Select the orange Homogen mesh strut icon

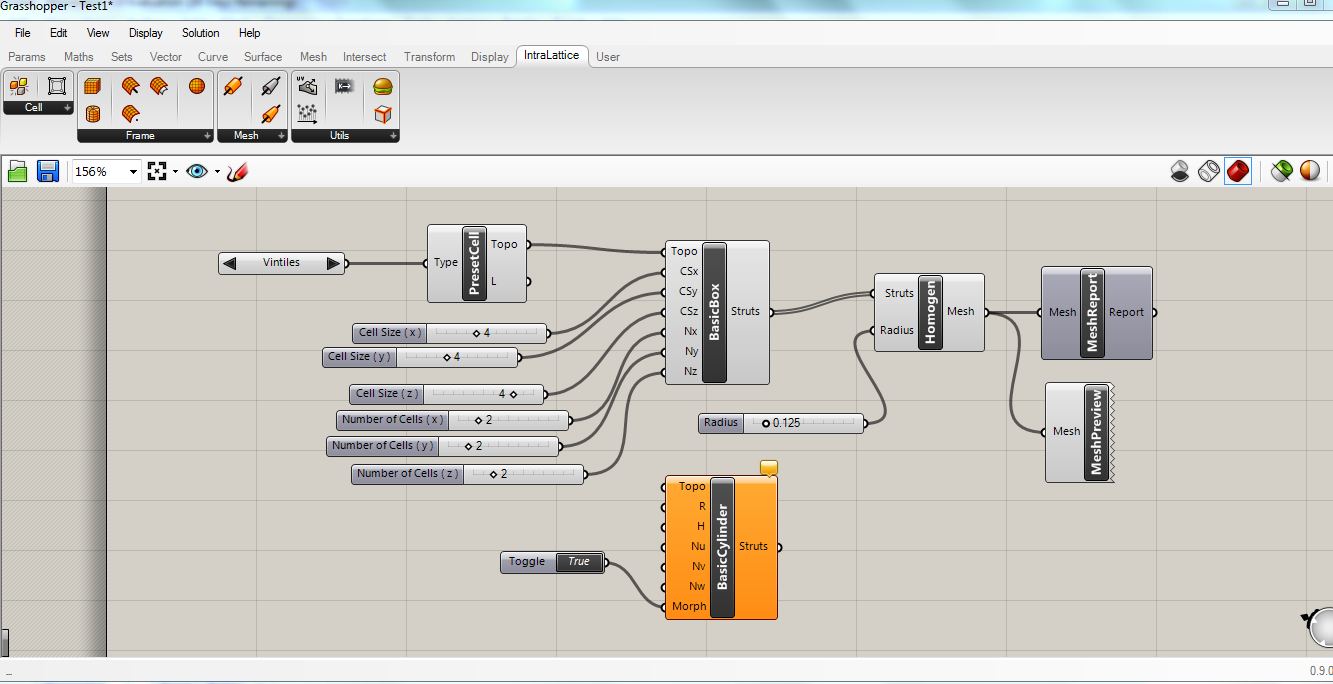tap(233, 87)
